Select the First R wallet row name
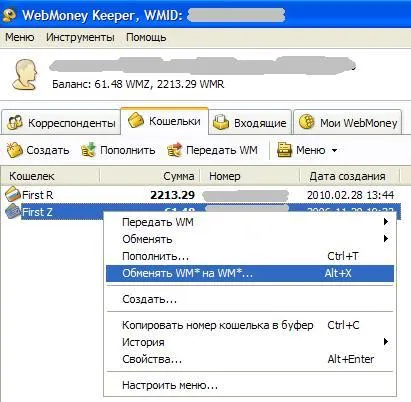 [37, 195]
